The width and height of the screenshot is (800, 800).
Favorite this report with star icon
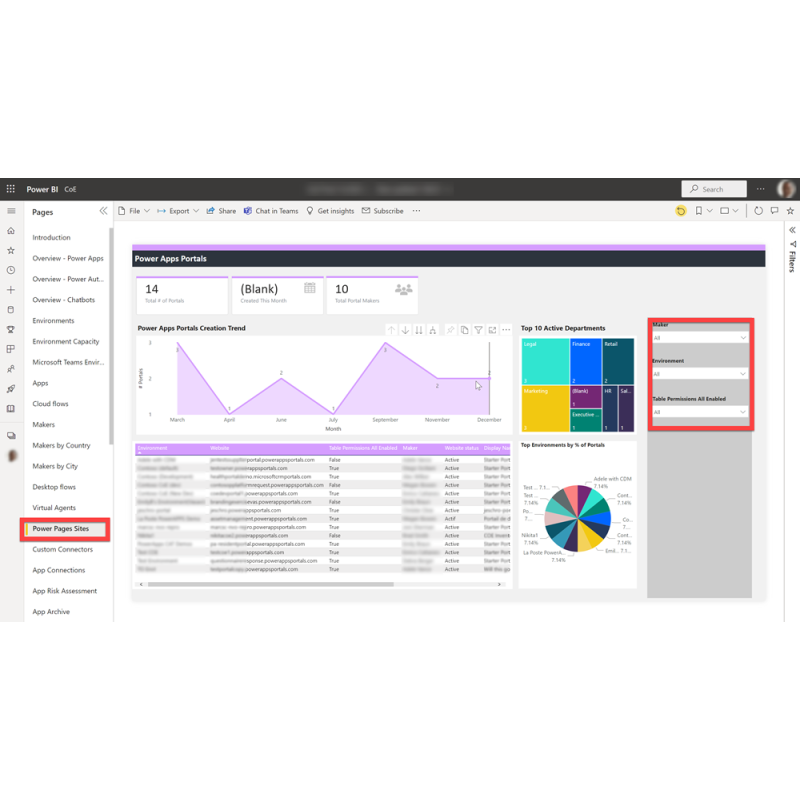click(x=790, y=211)
